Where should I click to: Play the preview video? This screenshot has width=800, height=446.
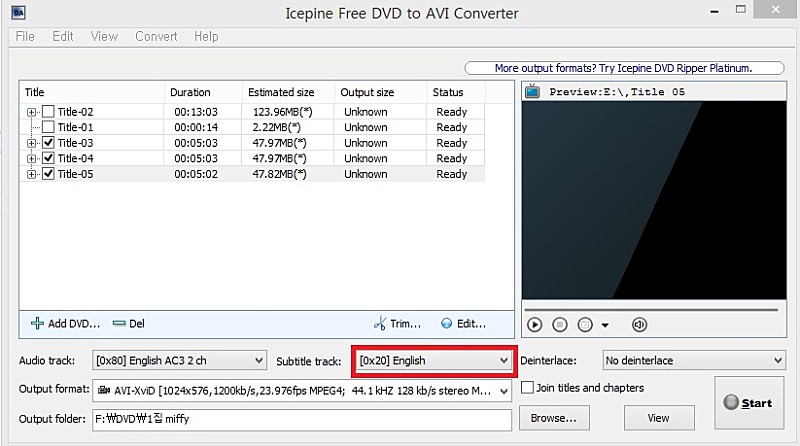tap(535, 325)
